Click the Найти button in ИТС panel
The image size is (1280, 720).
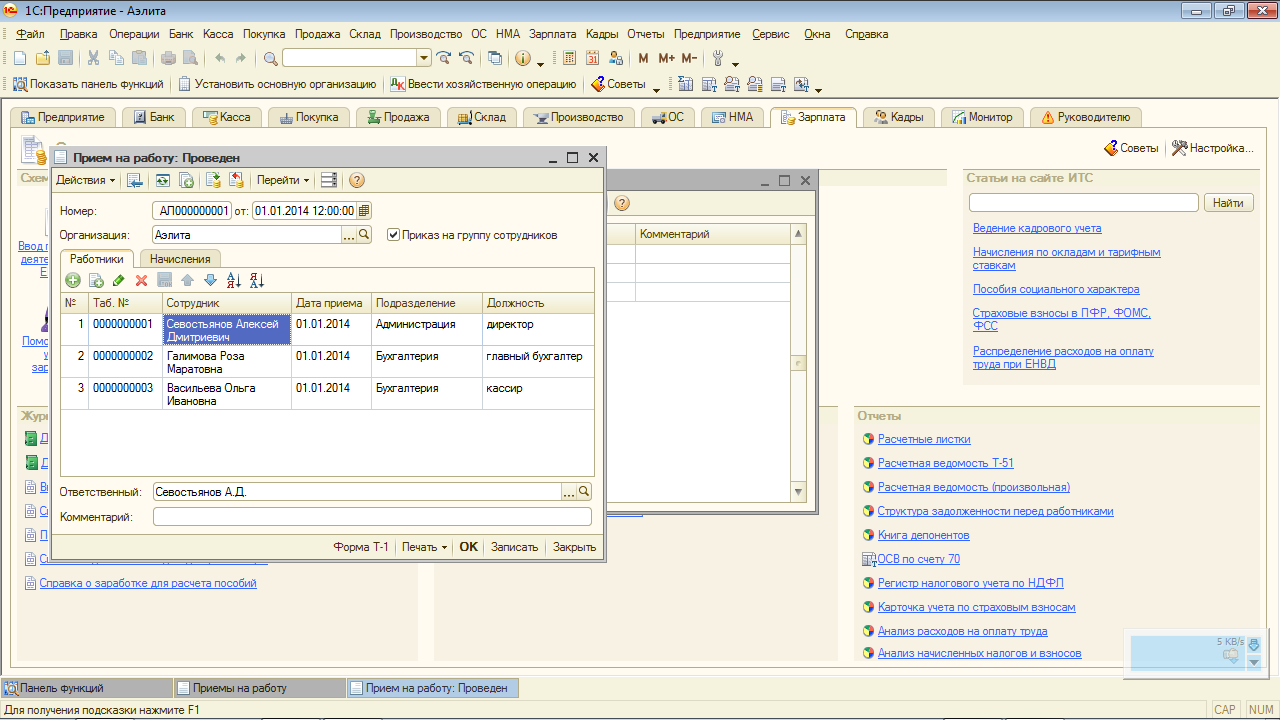pyautogui.click(x=1228, y=203)
